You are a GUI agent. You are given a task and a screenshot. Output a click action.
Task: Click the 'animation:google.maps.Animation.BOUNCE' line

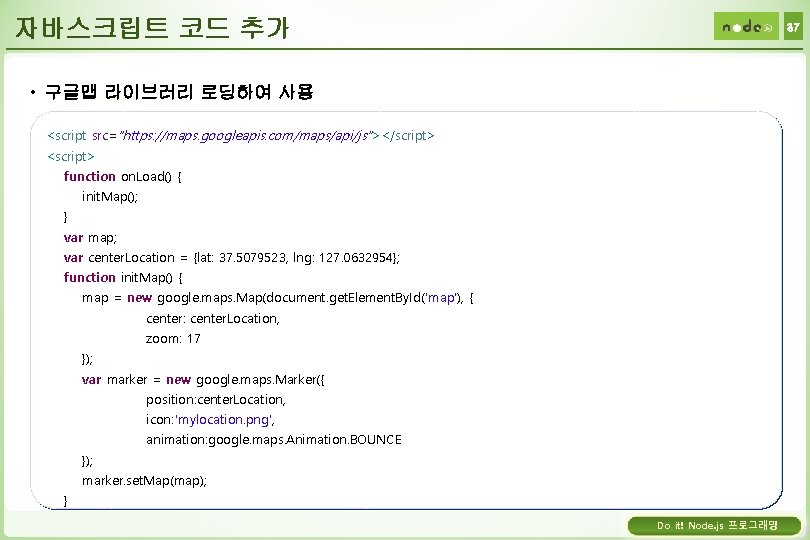(x=274, y=440)
